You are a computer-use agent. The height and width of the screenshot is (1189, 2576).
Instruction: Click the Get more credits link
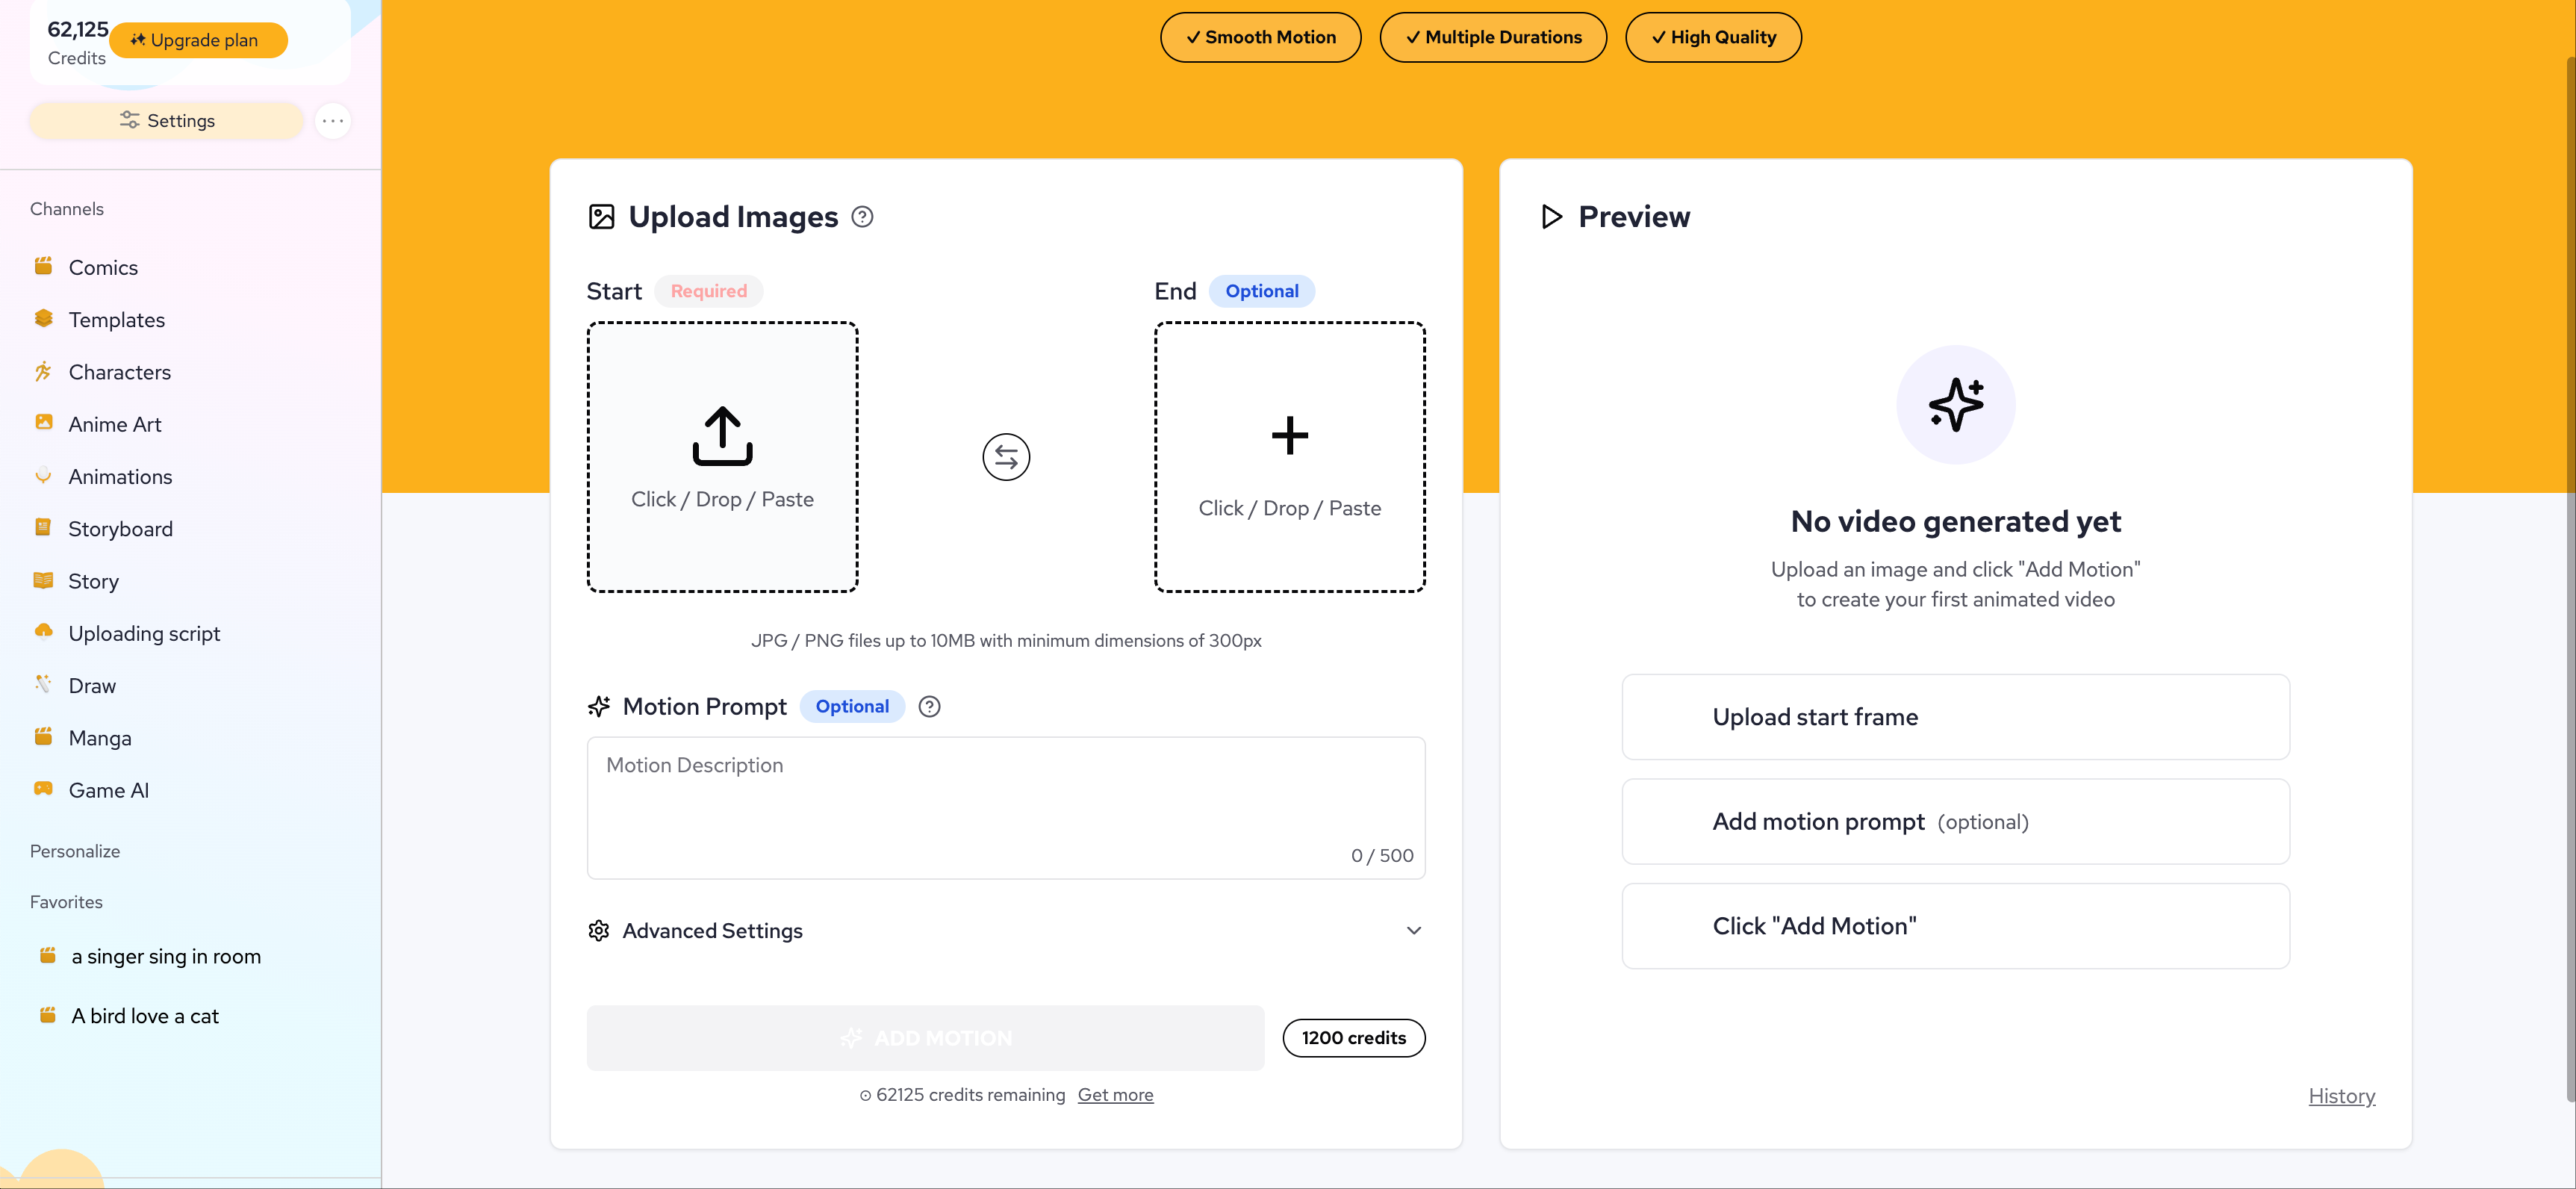(x=1115, y=1095)
